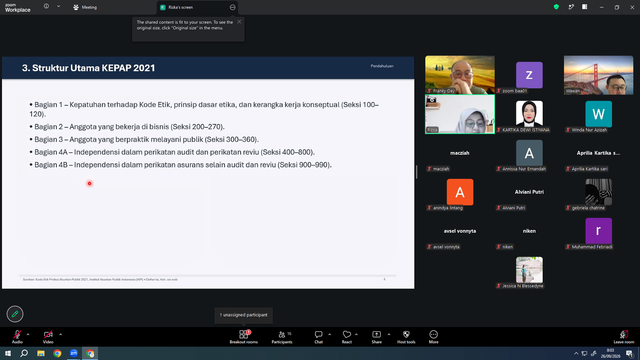Click the Share screen icon
640x360 pixels.
pyautogui.click(x=376, y=335)
